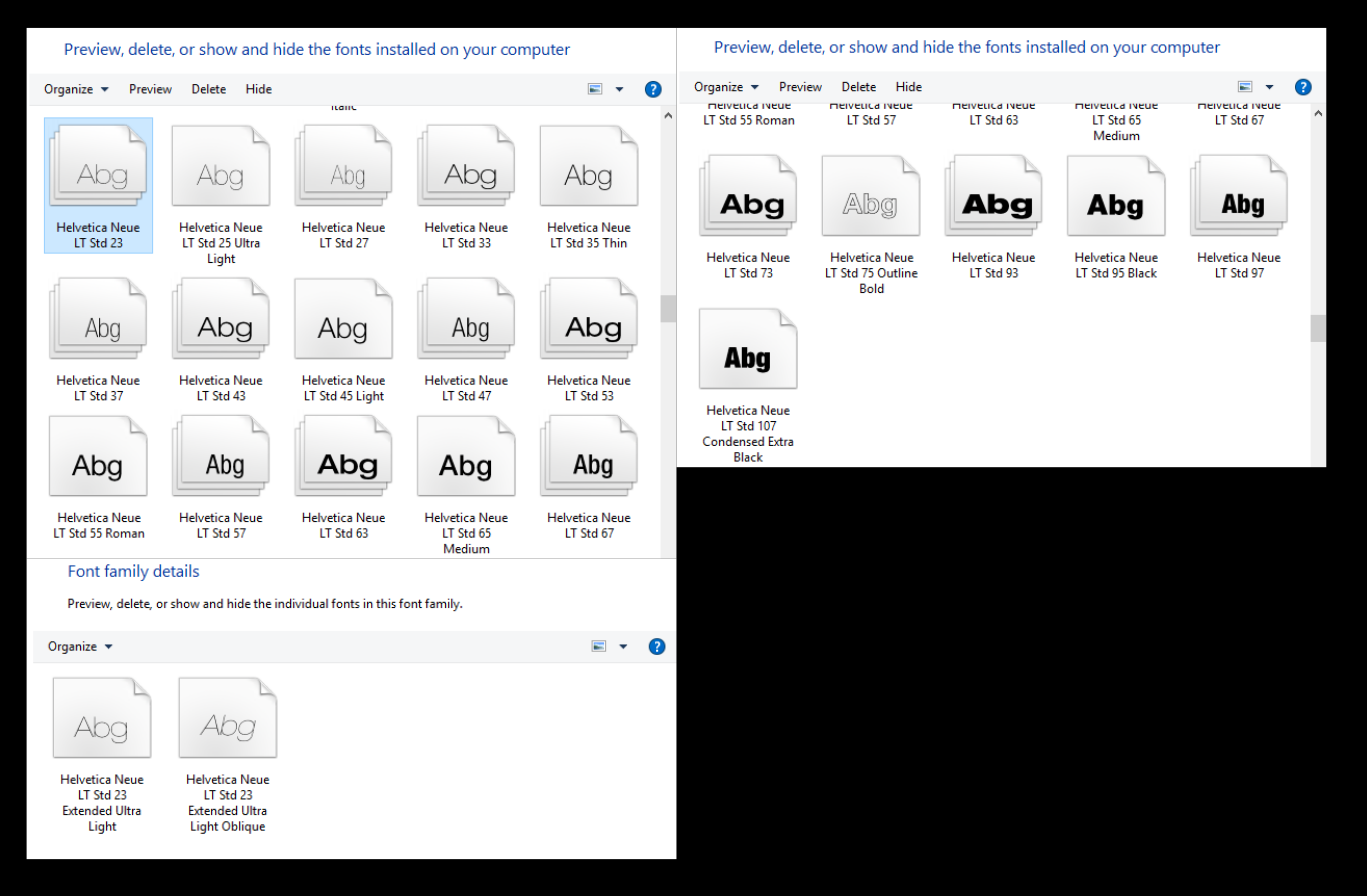This screenshot has height=896, width=1367.
Task: Click "Helvetica Neue LT Std 65 Medium" label in right window
Action: 1116,121
